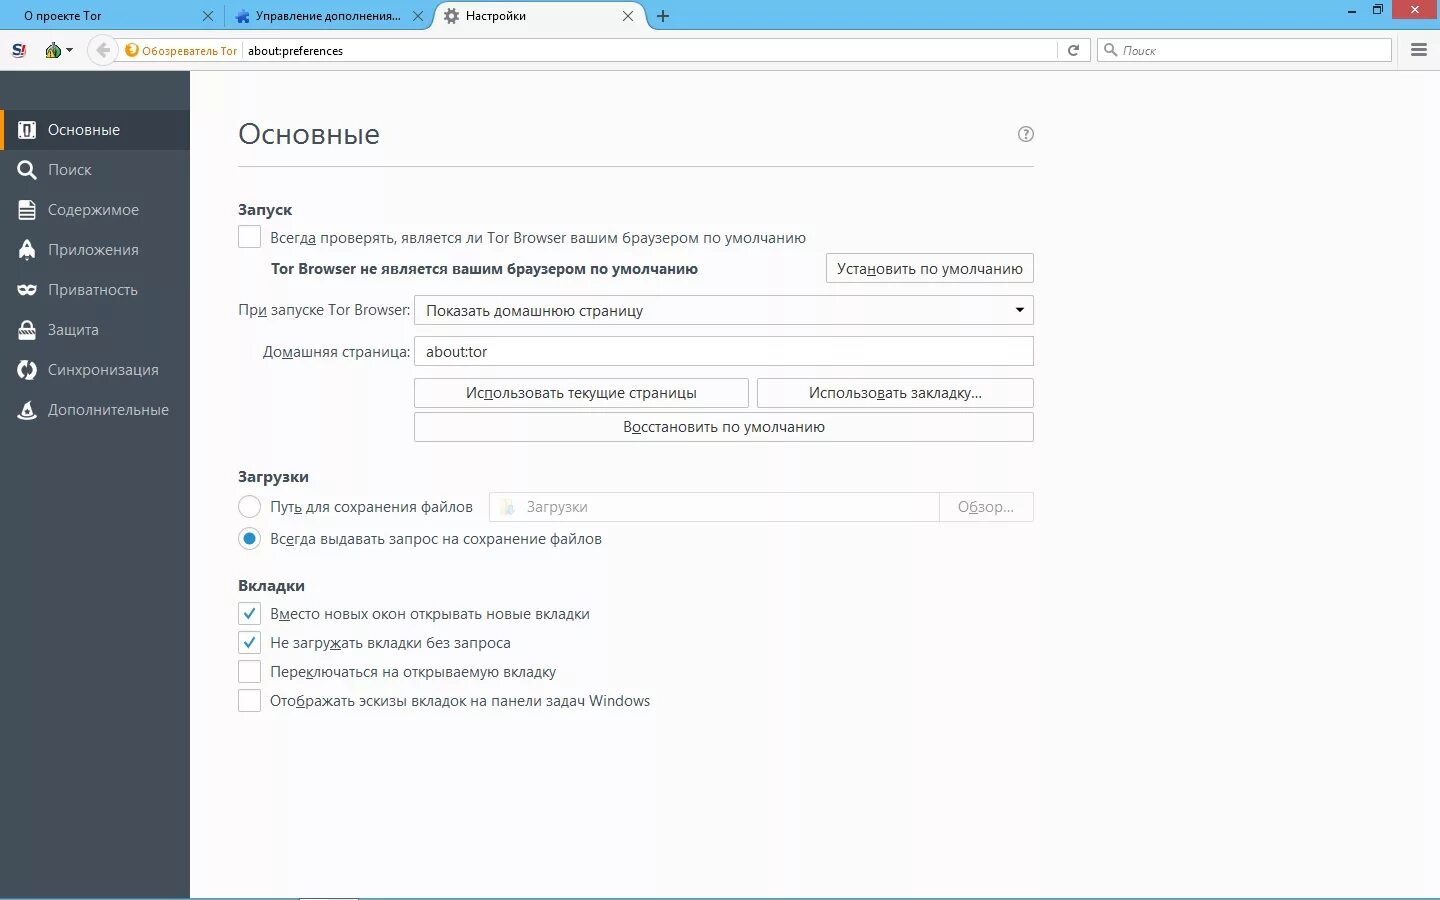Click the gear icon on Настройки tab

[x=451, y=16]
